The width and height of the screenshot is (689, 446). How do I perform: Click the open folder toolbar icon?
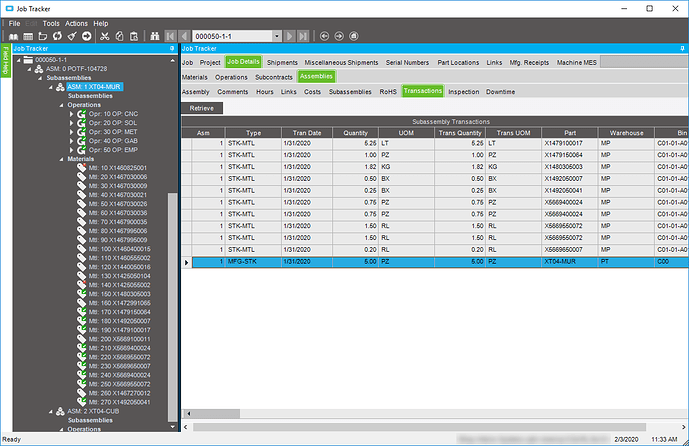[x=43, y=36]
